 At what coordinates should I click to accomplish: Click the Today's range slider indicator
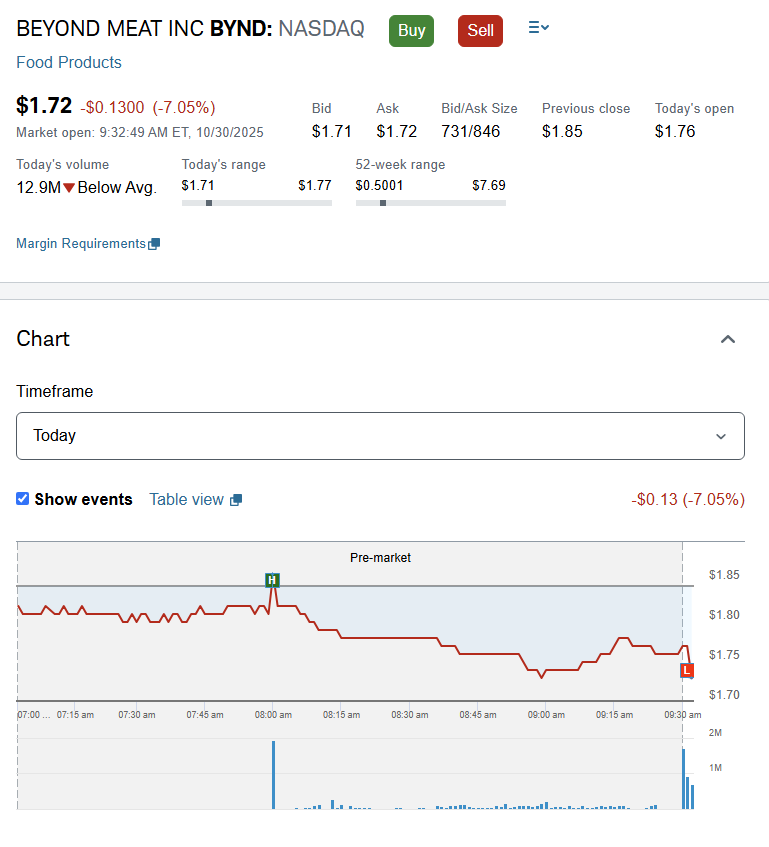(x=209, y=203)
